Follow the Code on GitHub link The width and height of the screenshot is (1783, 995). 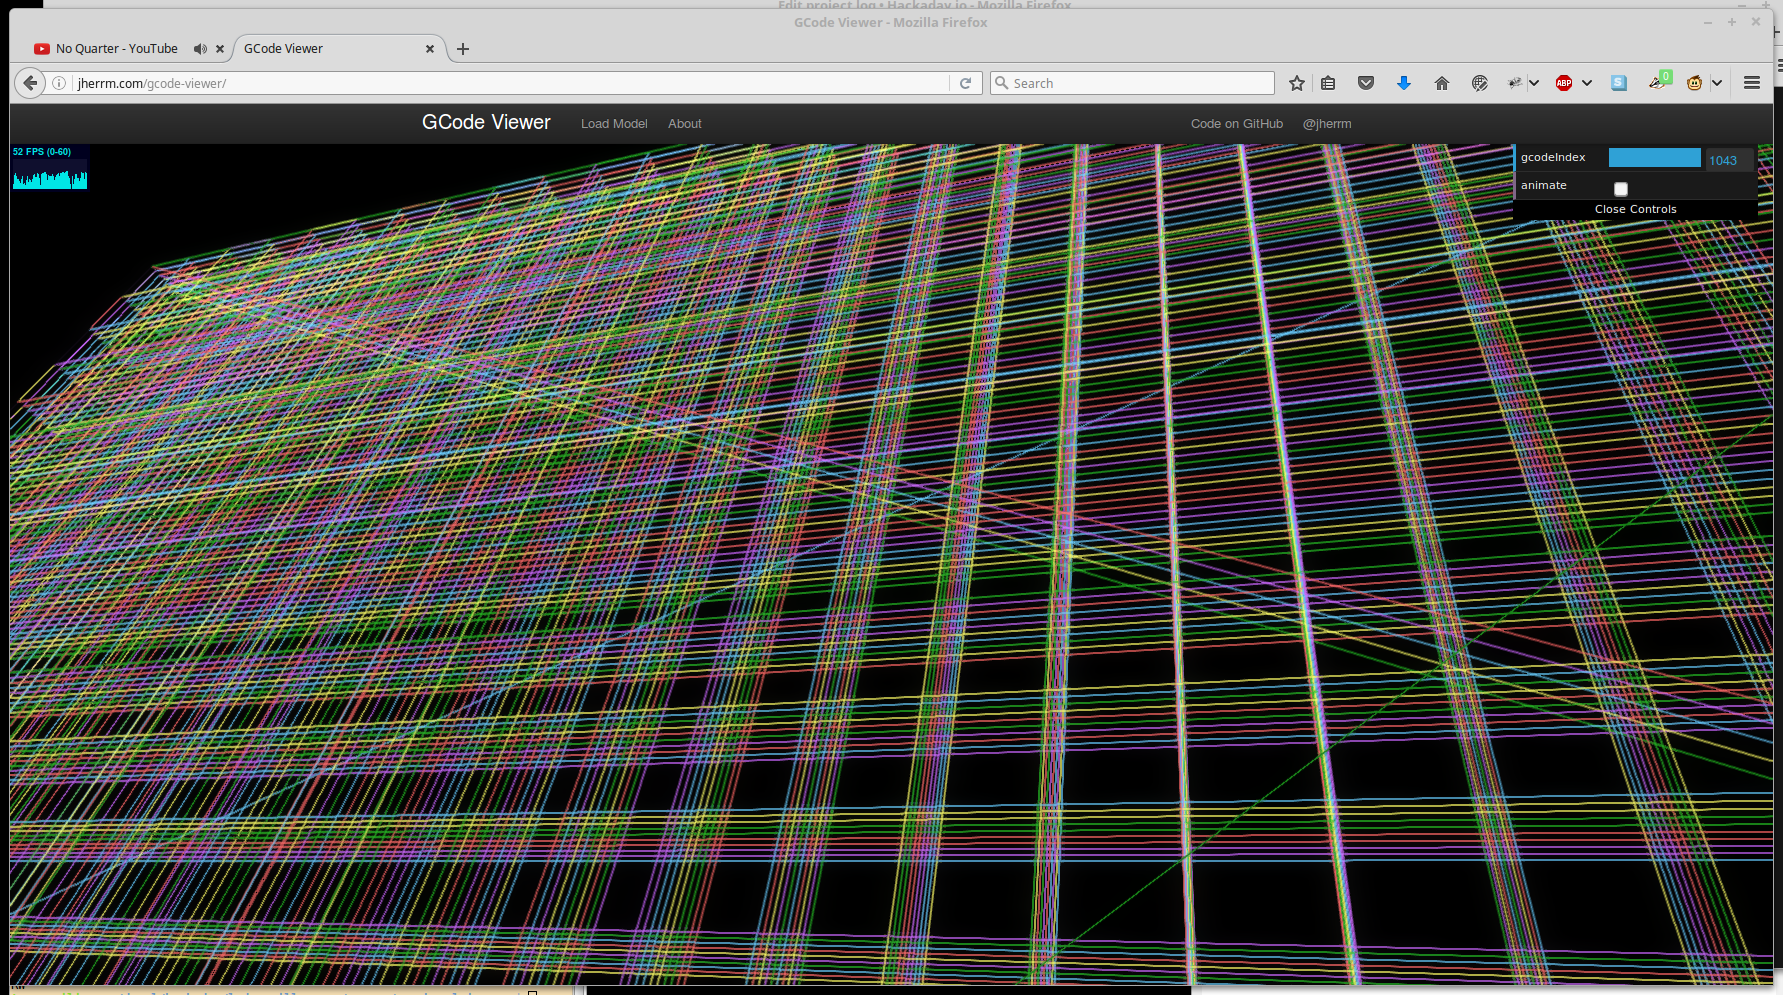click(x=1237, y=124)
